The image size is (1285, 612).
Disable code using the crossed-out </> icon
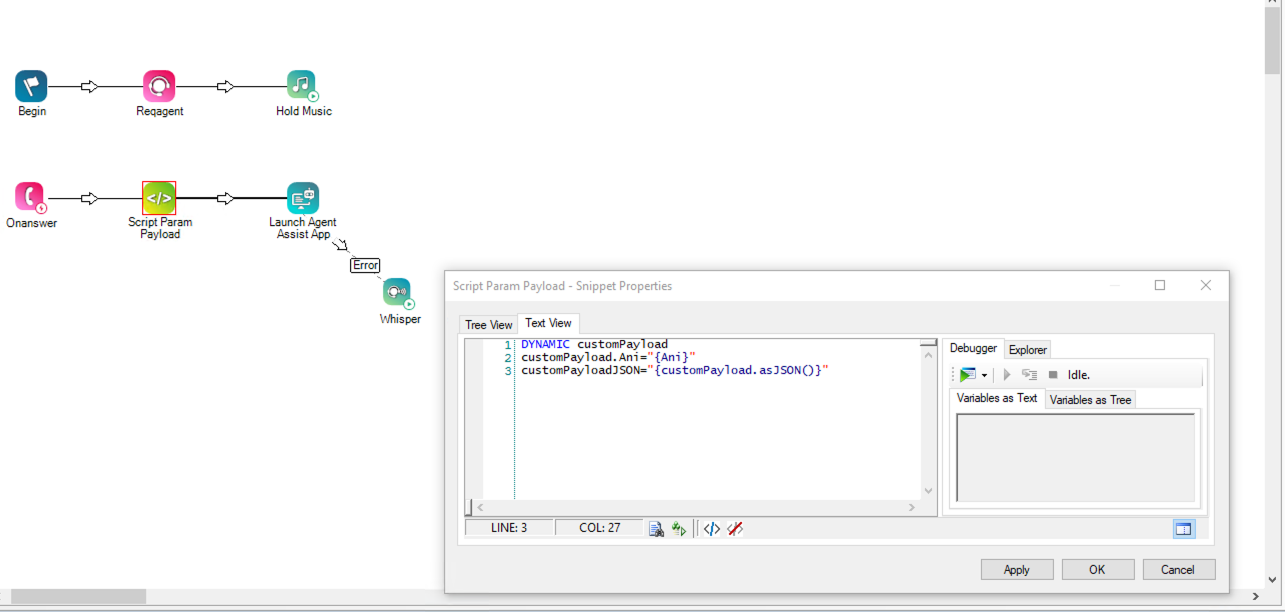(736, 528)
